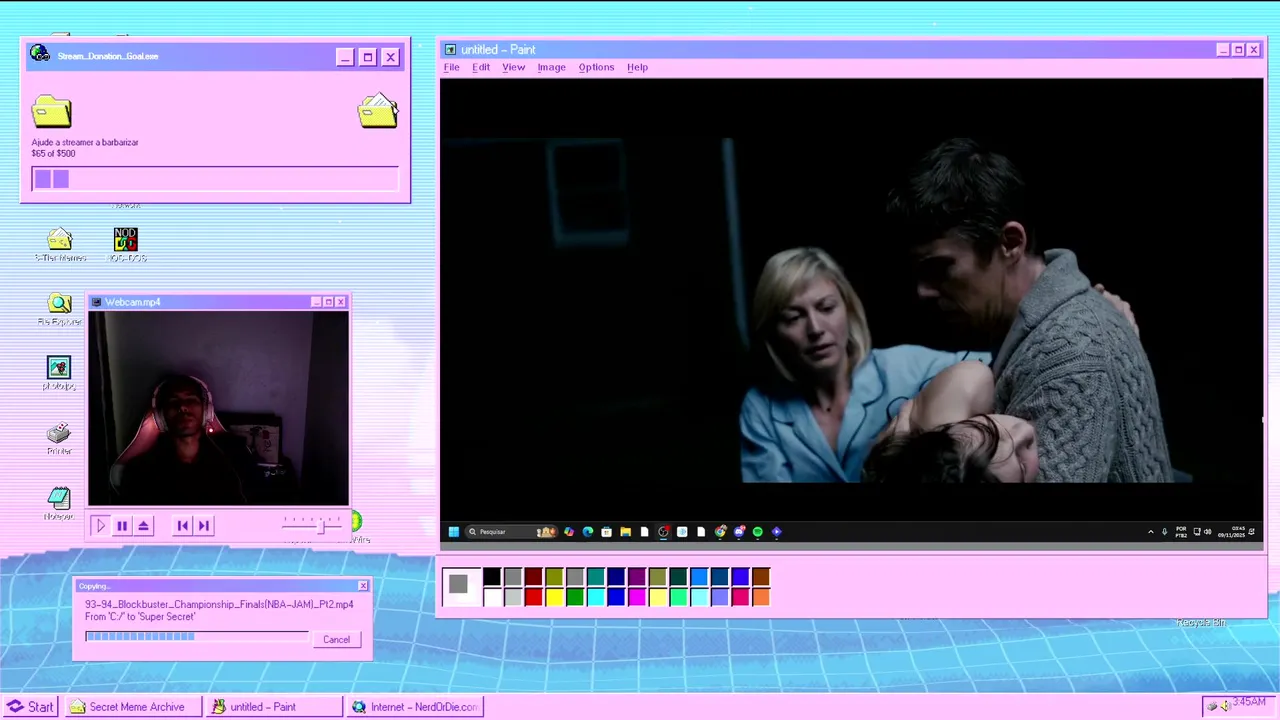The width and height of the screenshot is (1280, 720).
Task: Open the S-Tier Memes desktop folder
Action: (60, 245)
